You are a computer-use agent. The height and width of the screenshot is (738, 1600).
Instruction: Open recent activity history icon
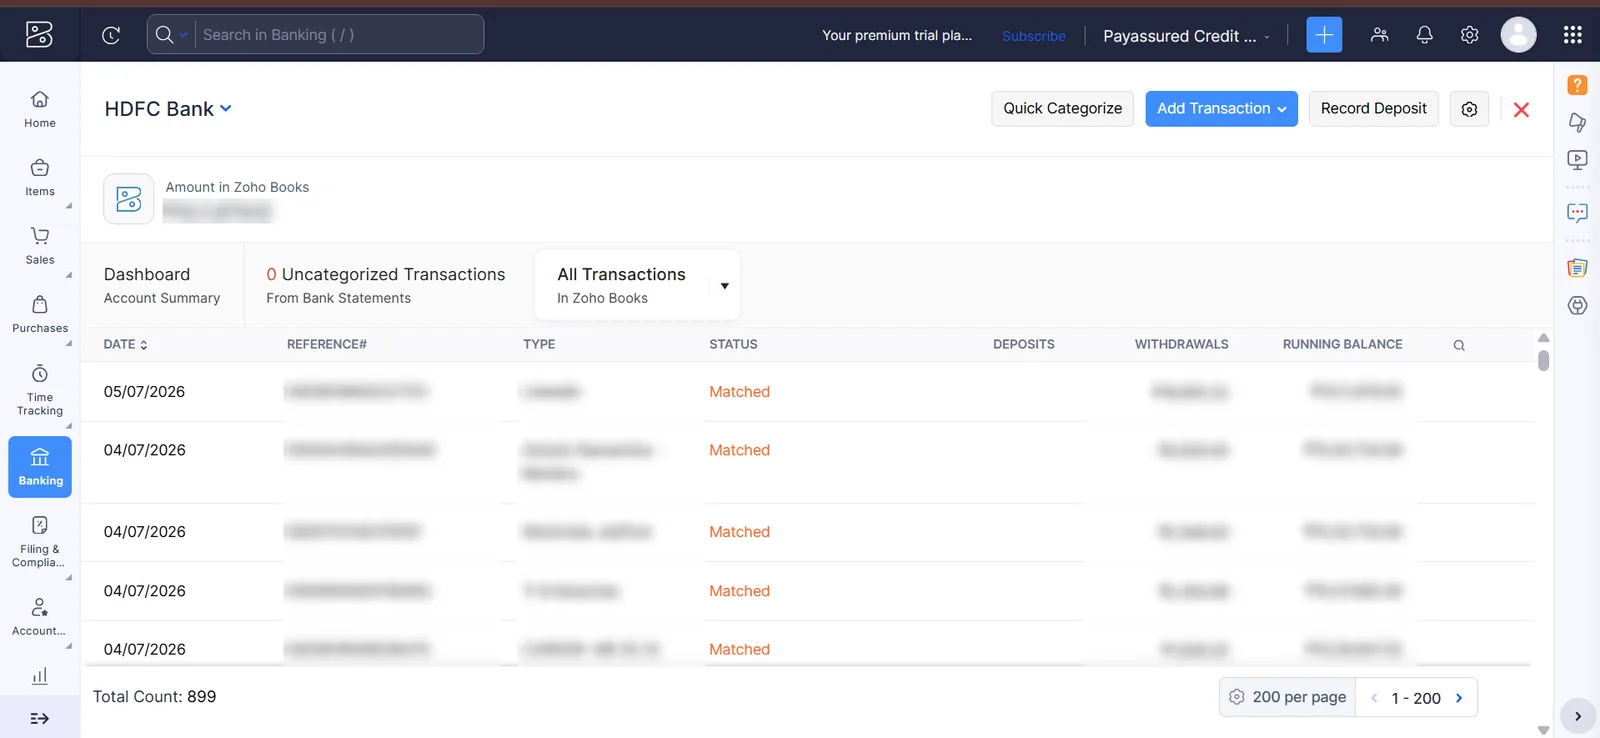coord(111,35)
